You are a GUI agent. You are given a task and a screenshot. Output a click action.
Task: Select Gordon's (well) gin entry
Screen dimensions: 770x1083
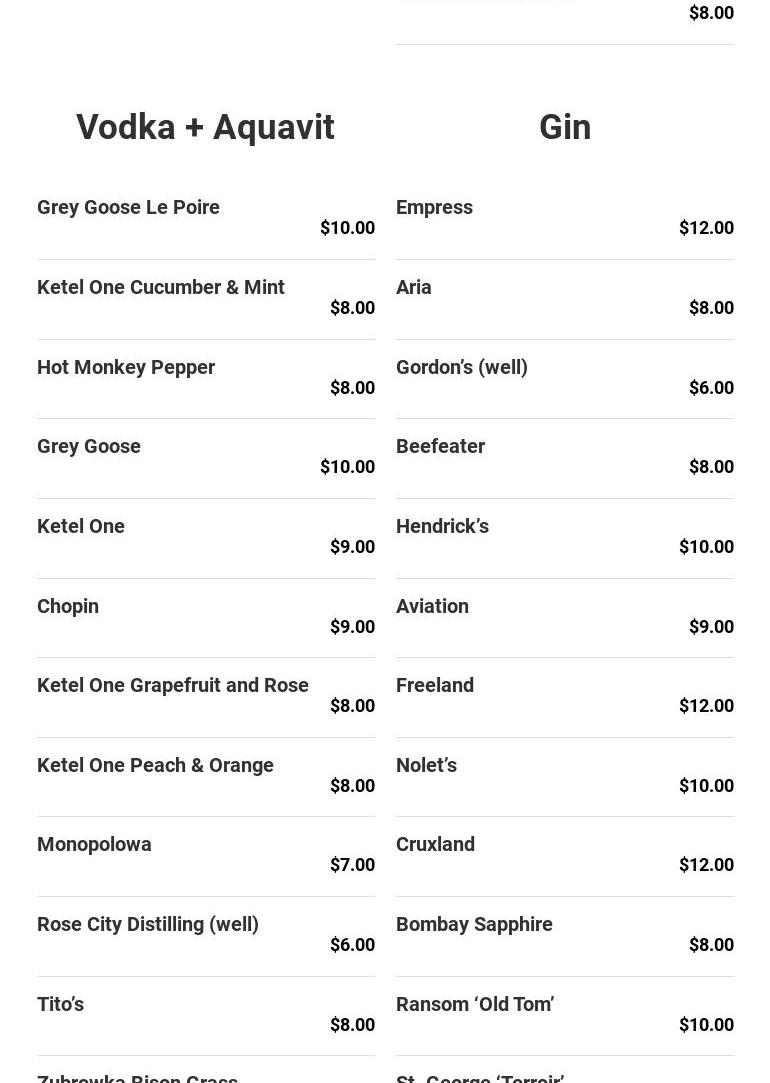click(x=461, y=367)
